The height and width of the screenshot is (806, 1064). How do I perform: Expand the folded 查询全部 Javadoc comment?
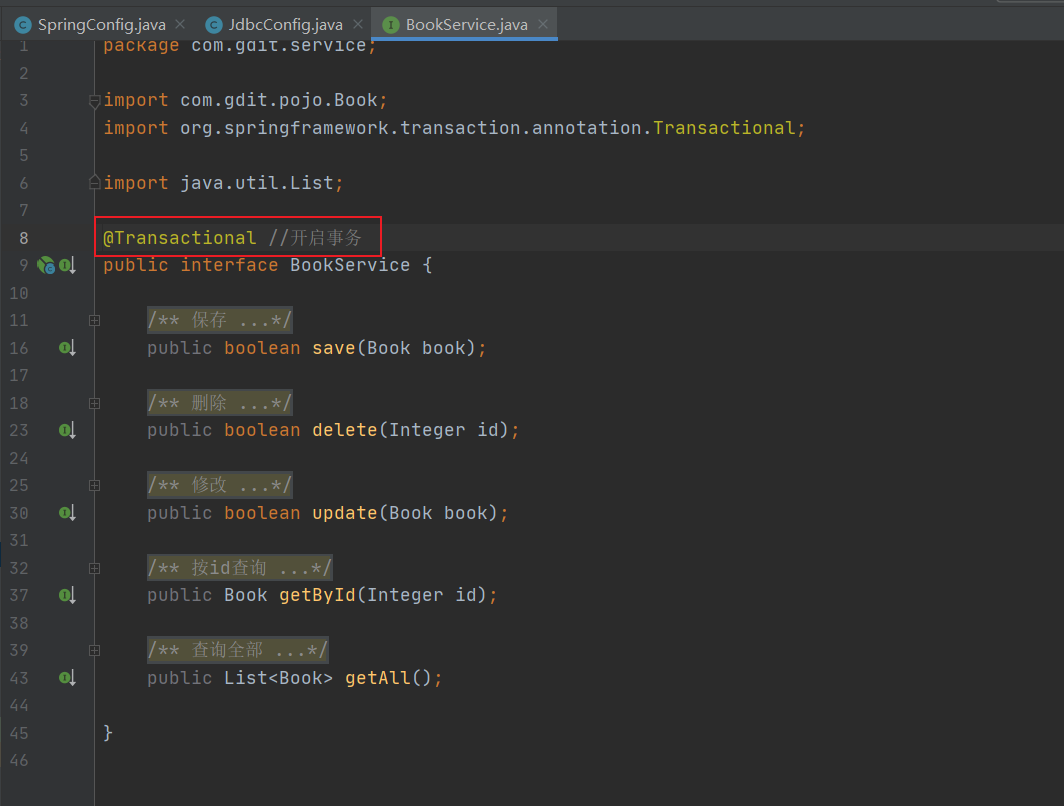point(95,651)
